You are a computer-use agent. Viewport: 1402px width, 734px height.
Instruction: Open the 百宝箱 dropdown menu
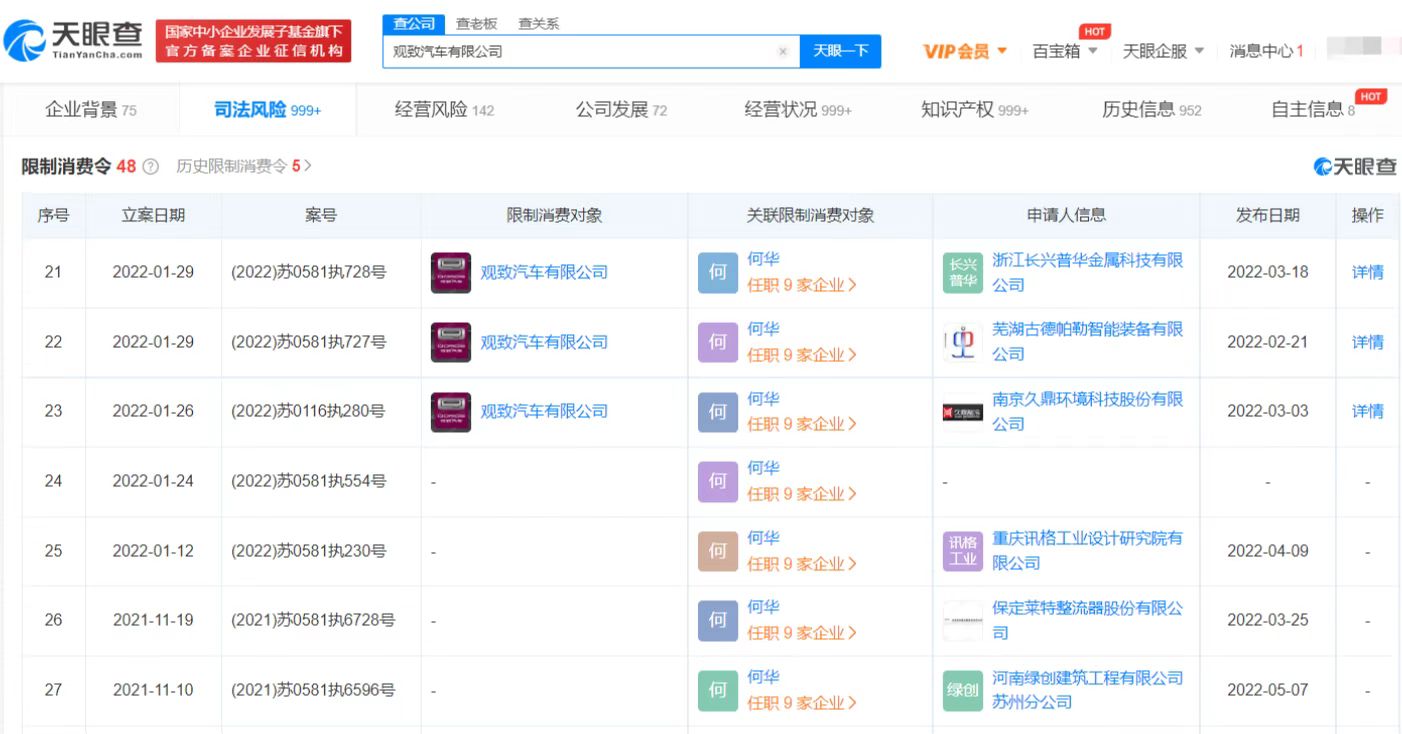[x=1065, y=51]
